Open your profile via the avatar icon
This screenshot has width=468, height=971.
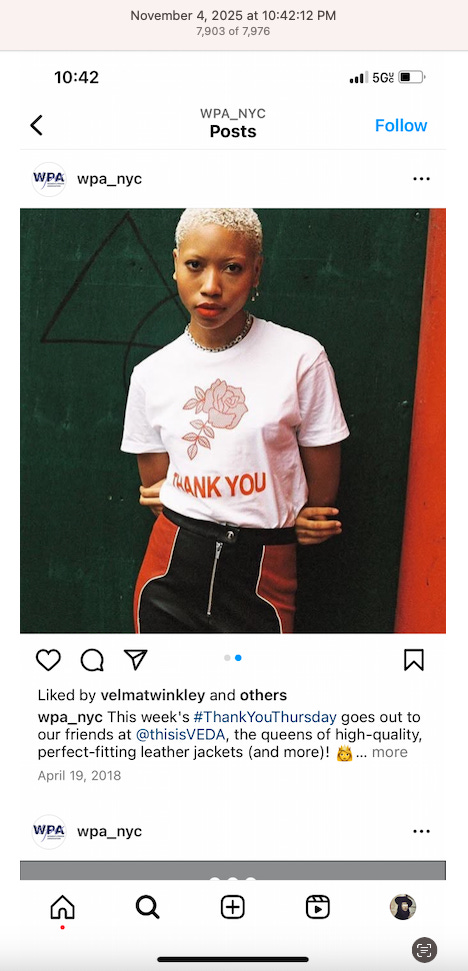(x=402, y=907)
